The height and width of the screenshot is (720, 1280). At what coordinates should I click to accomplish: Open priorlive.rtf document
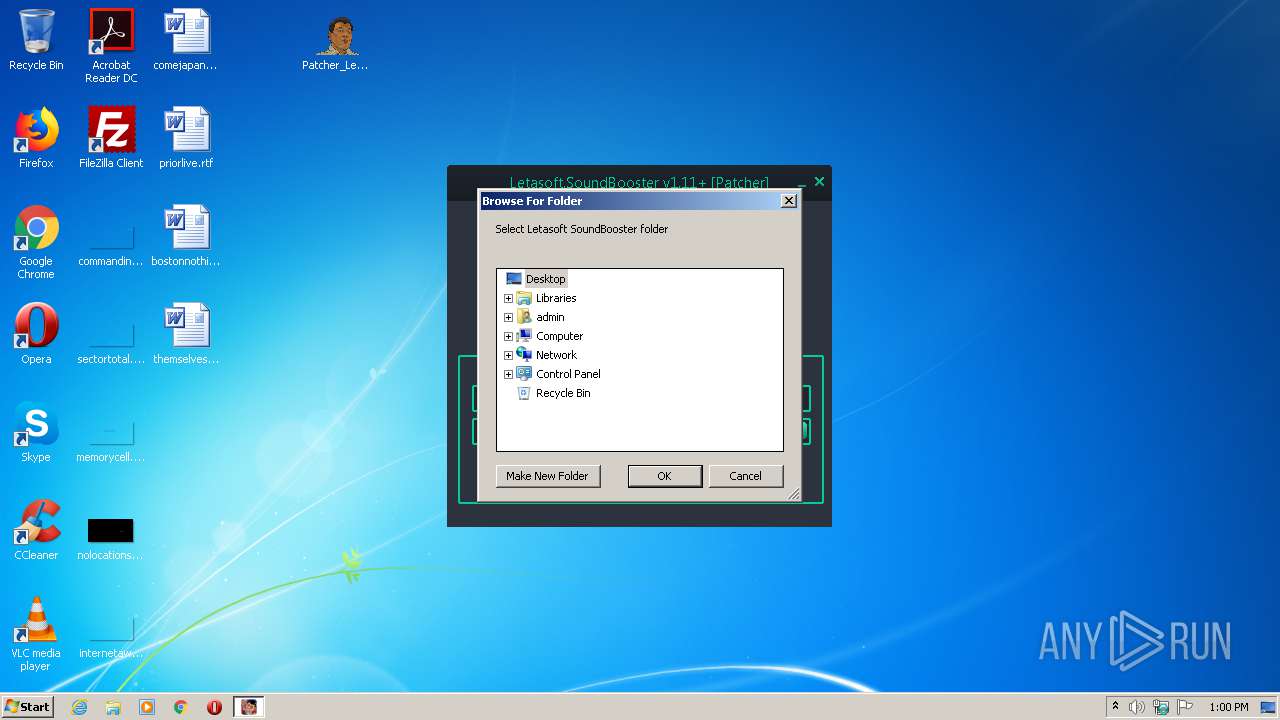(186, 138)
